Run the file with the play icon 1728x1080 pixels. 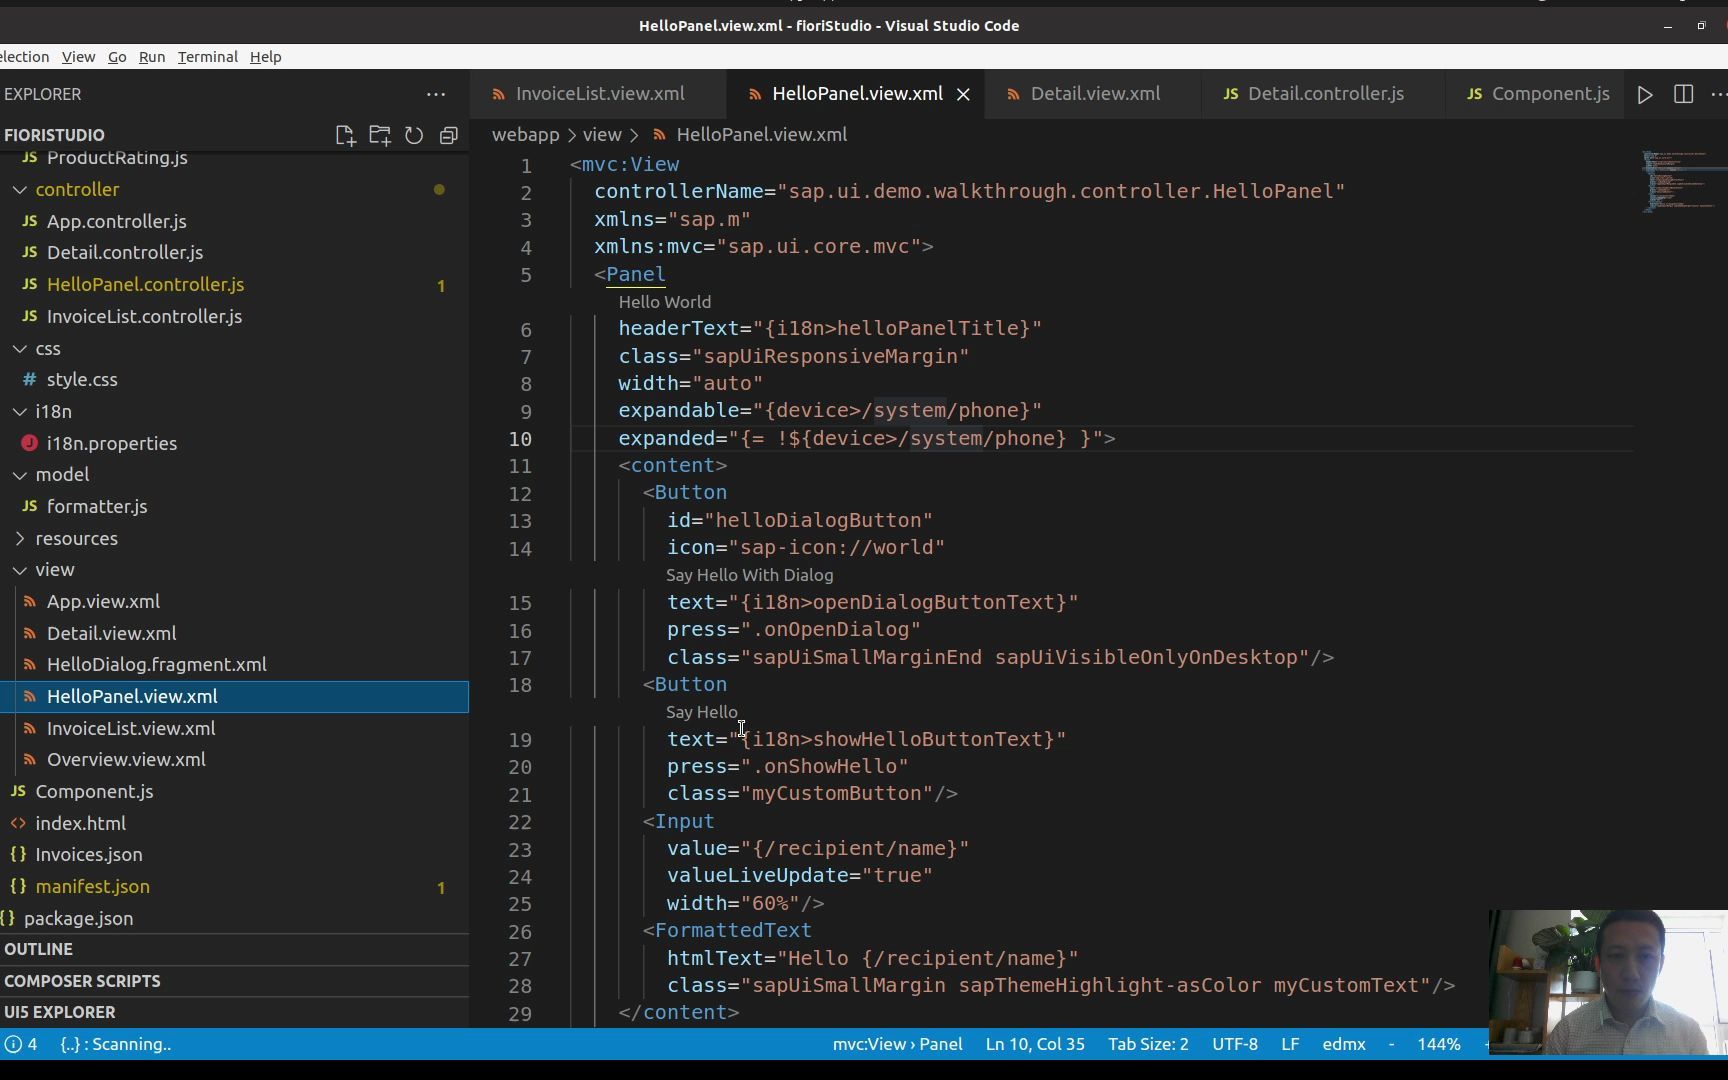[1645, 94]
